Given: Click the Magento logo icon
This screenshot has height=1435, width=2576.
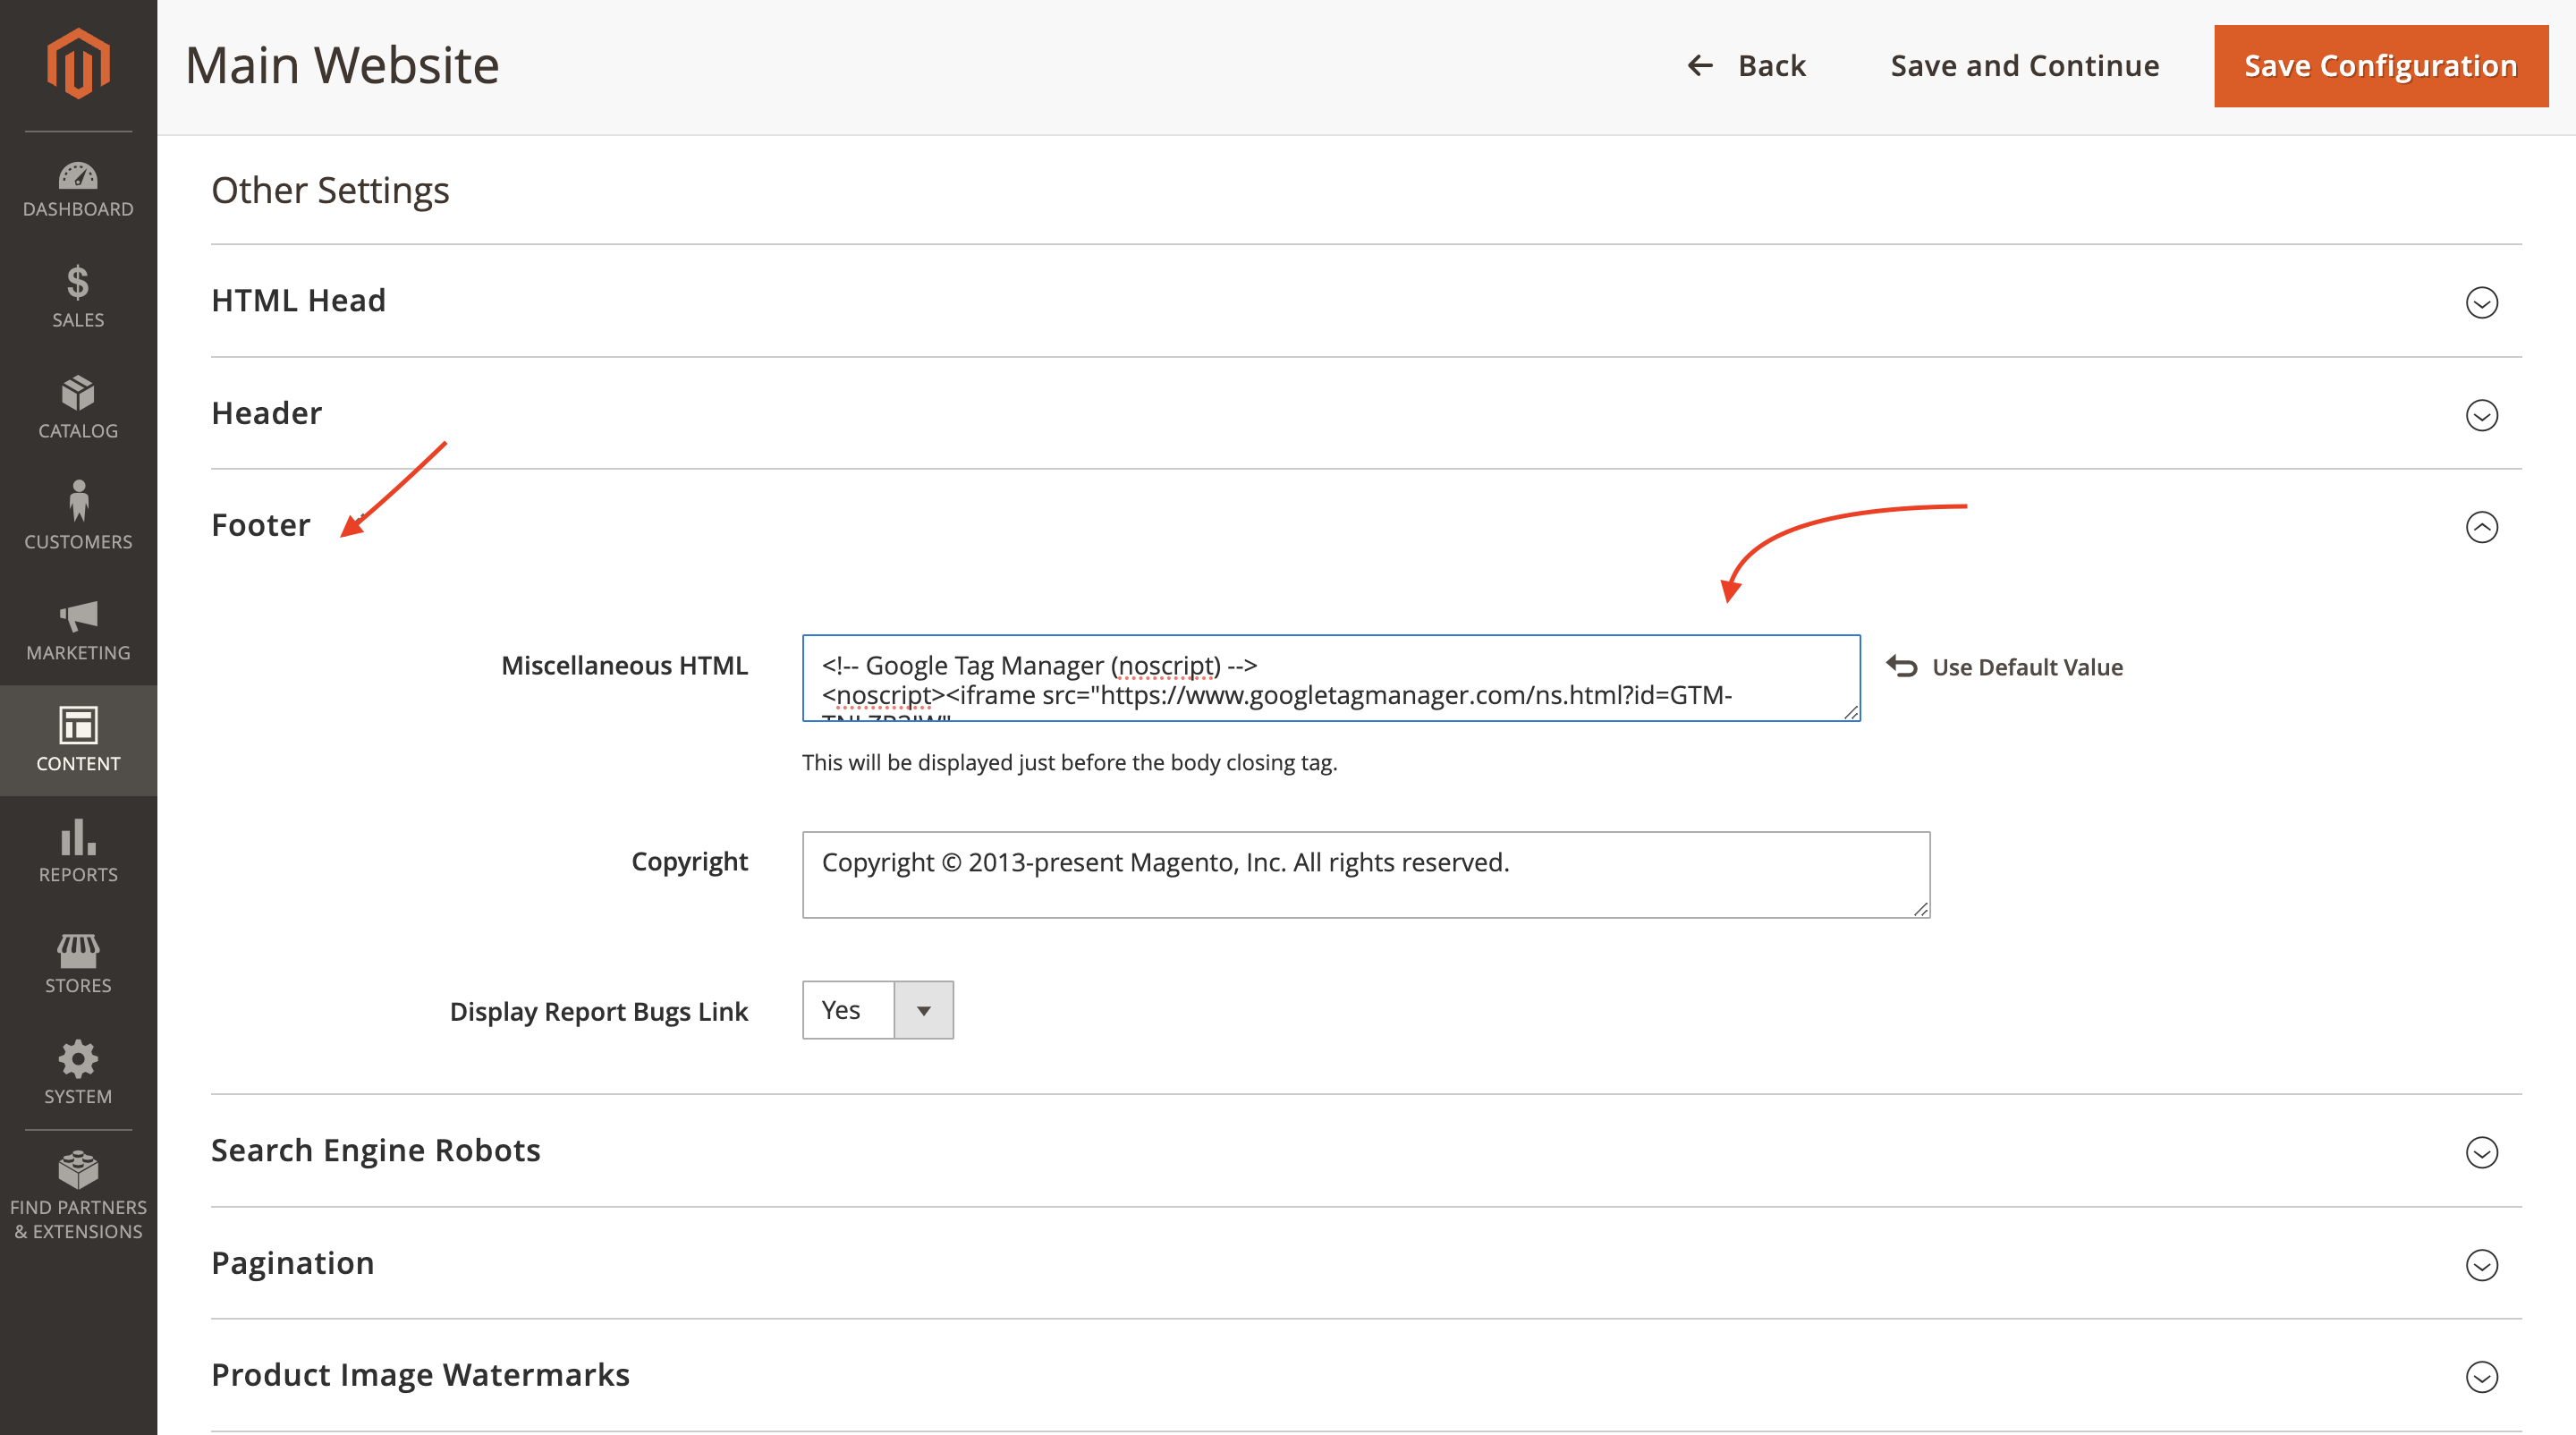Looking at the screenshot, I should pos(78,64).
